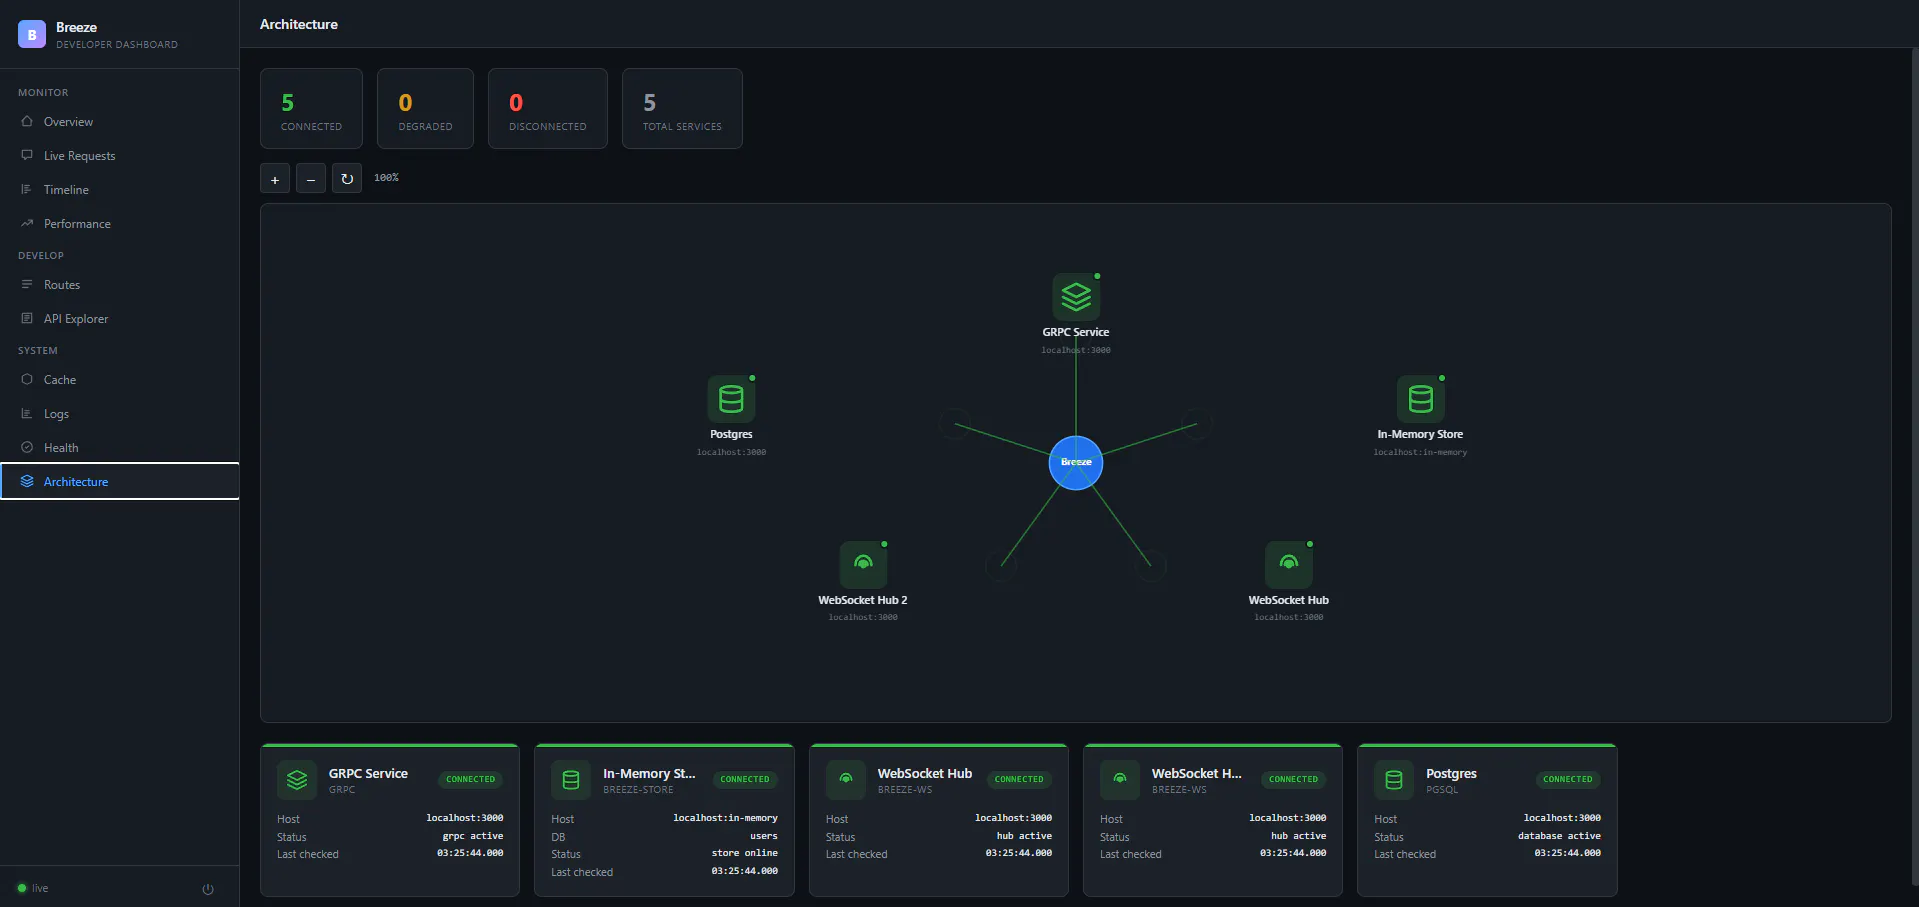Click the GRPC Service card title
Viewport: 1919px width, 907px height.
click(368, 773)
